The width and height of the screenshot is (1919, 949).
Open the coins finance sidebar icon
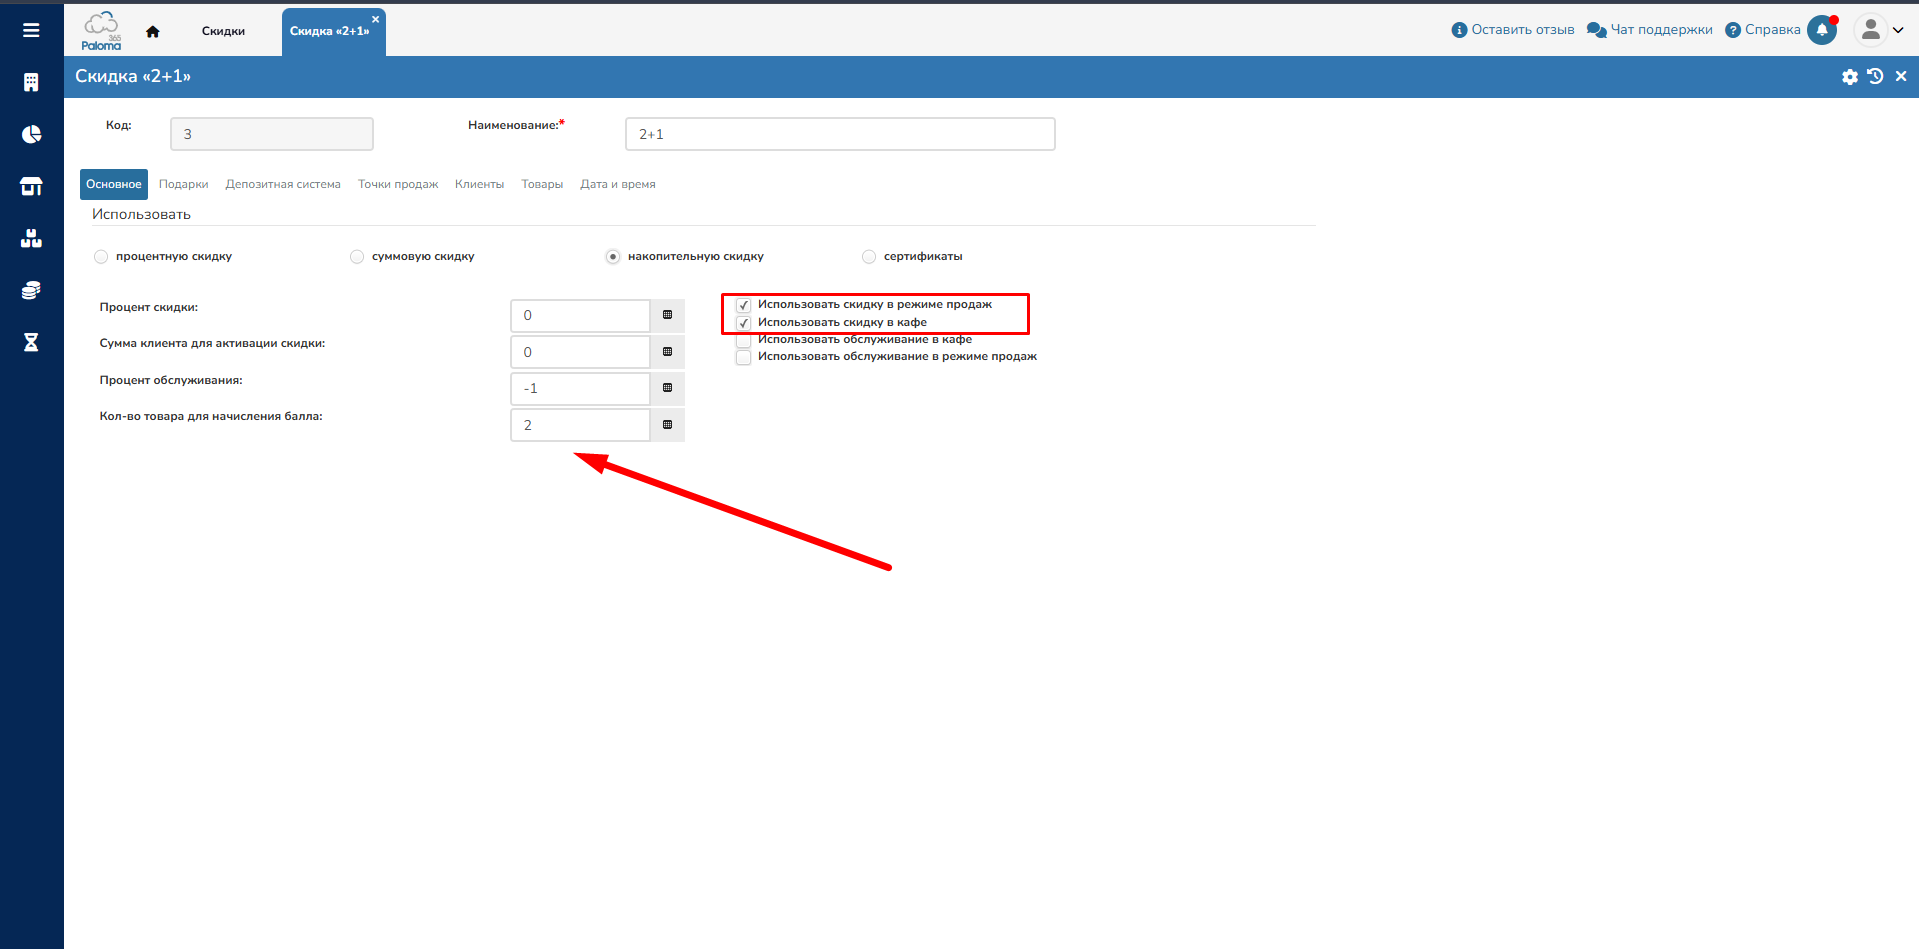[x=31, y=290]
